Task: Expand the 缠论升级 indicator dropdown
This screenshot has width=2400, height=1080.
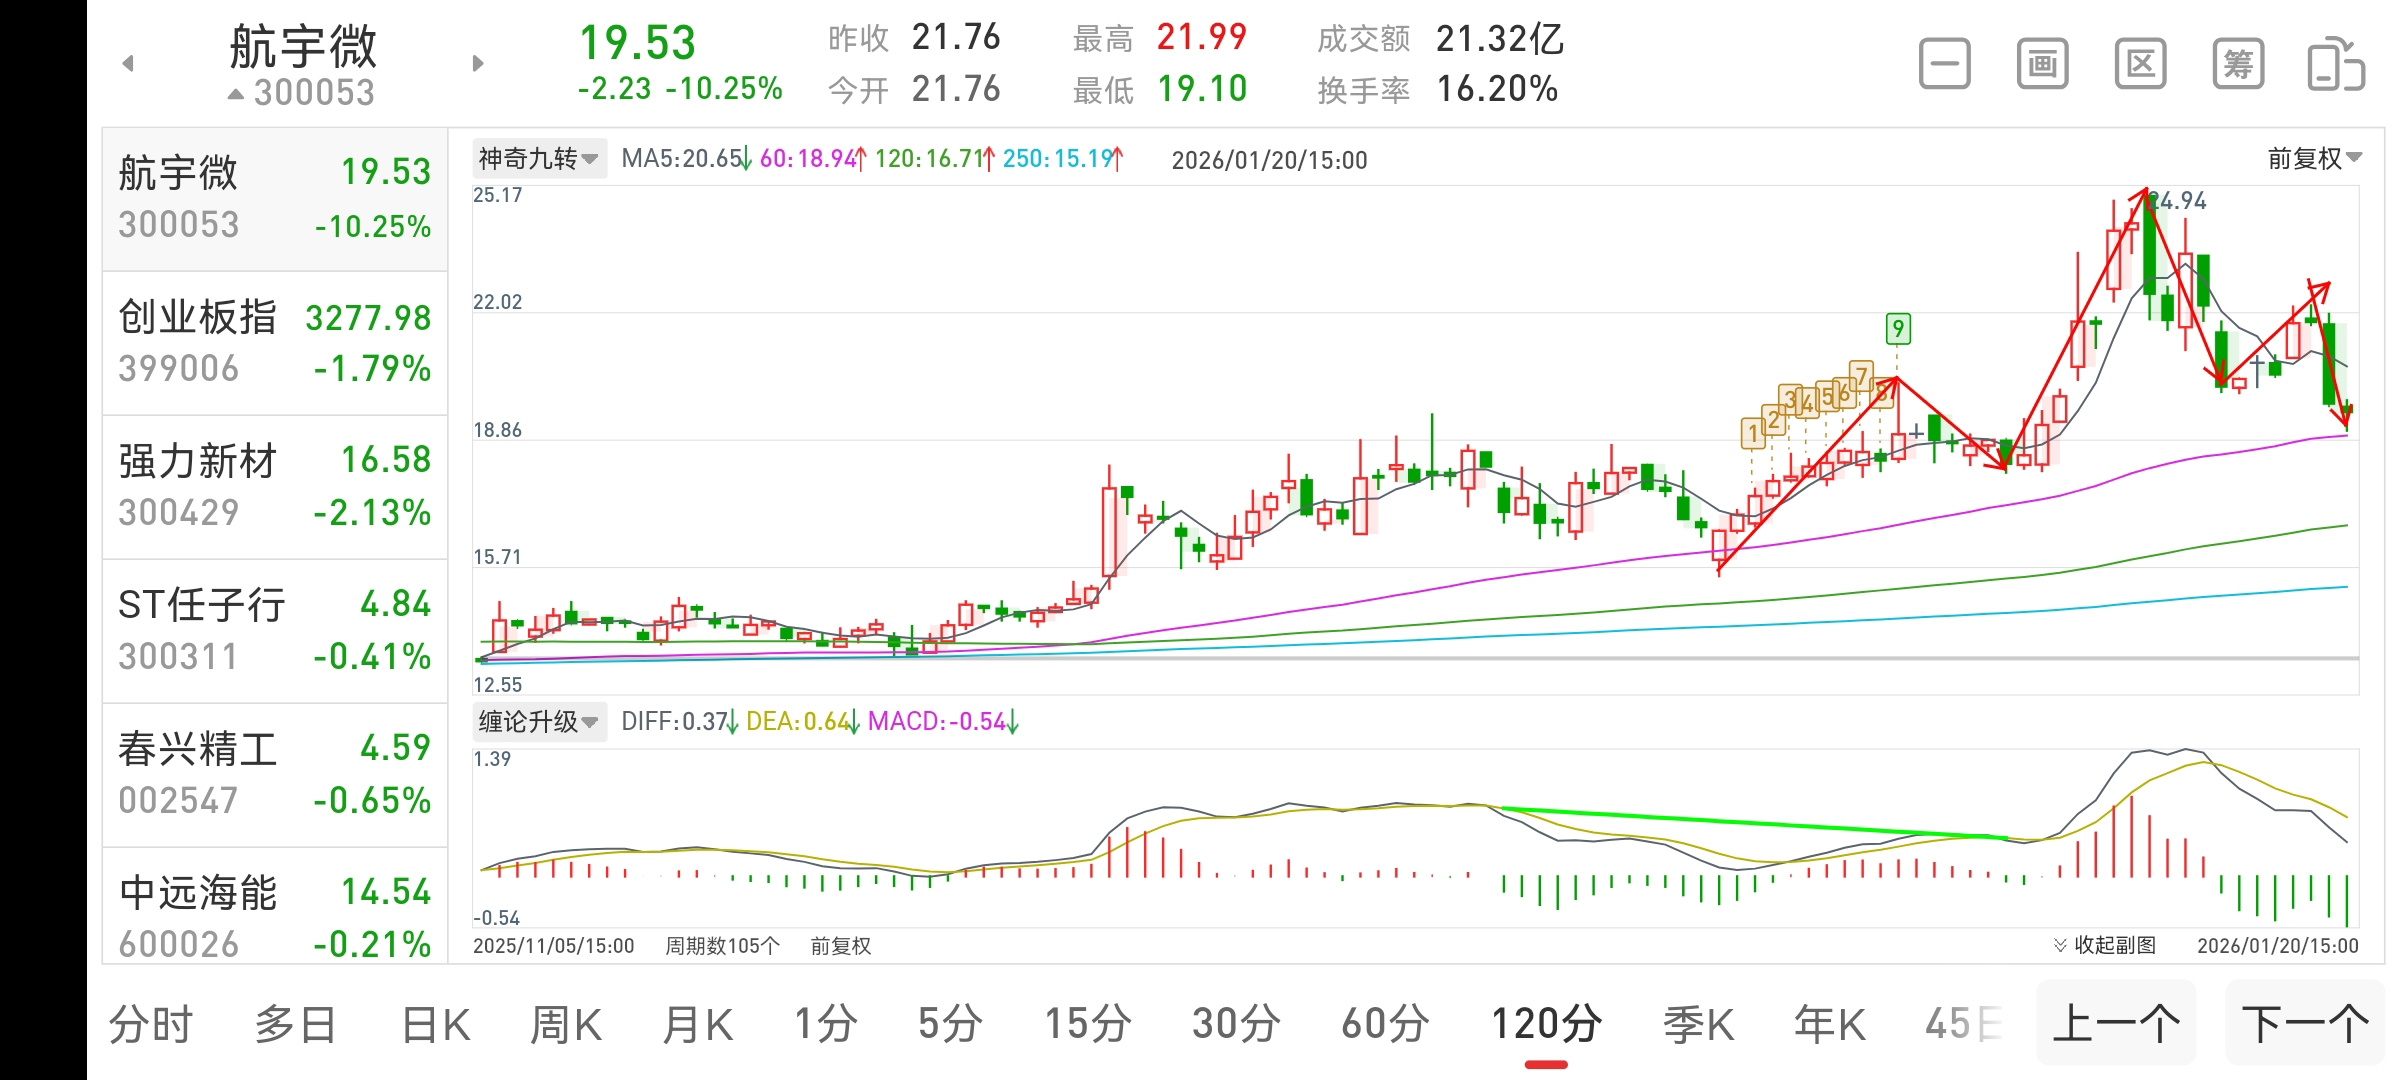Action: click(x=539, y=721)
